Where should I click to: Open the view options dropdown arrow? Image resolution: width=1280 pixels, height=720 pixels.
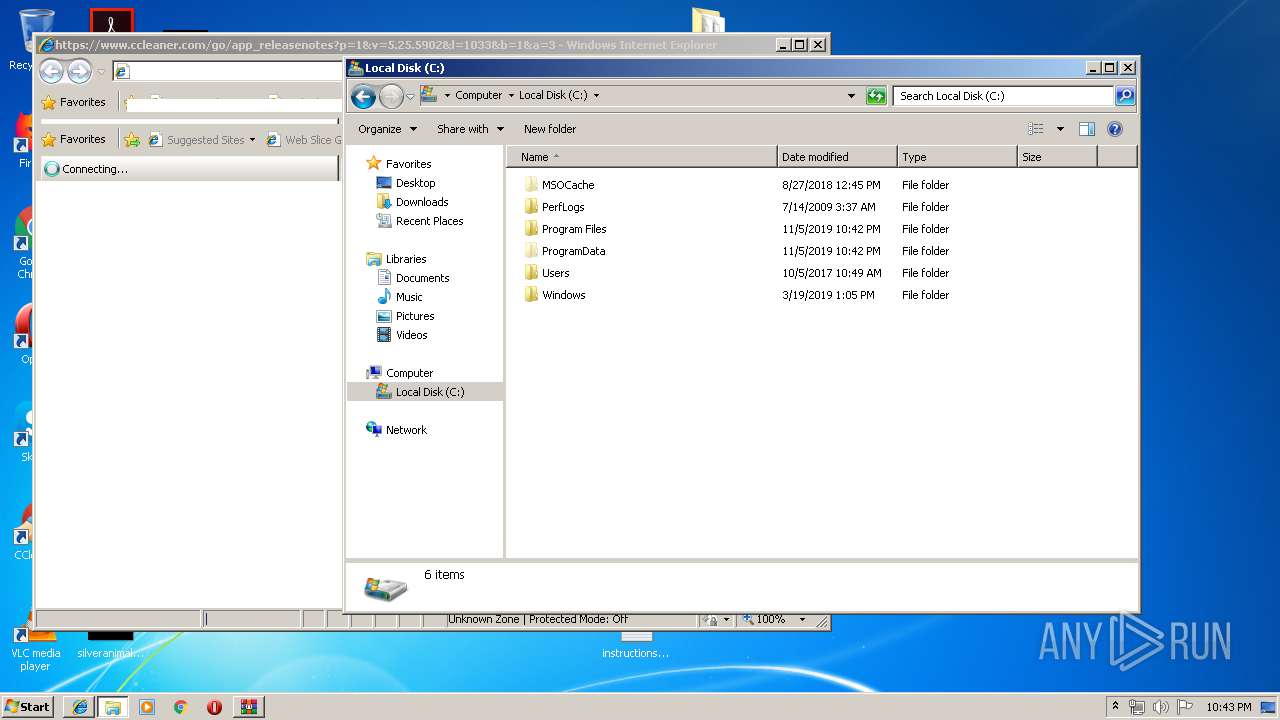coord(1060,129)
